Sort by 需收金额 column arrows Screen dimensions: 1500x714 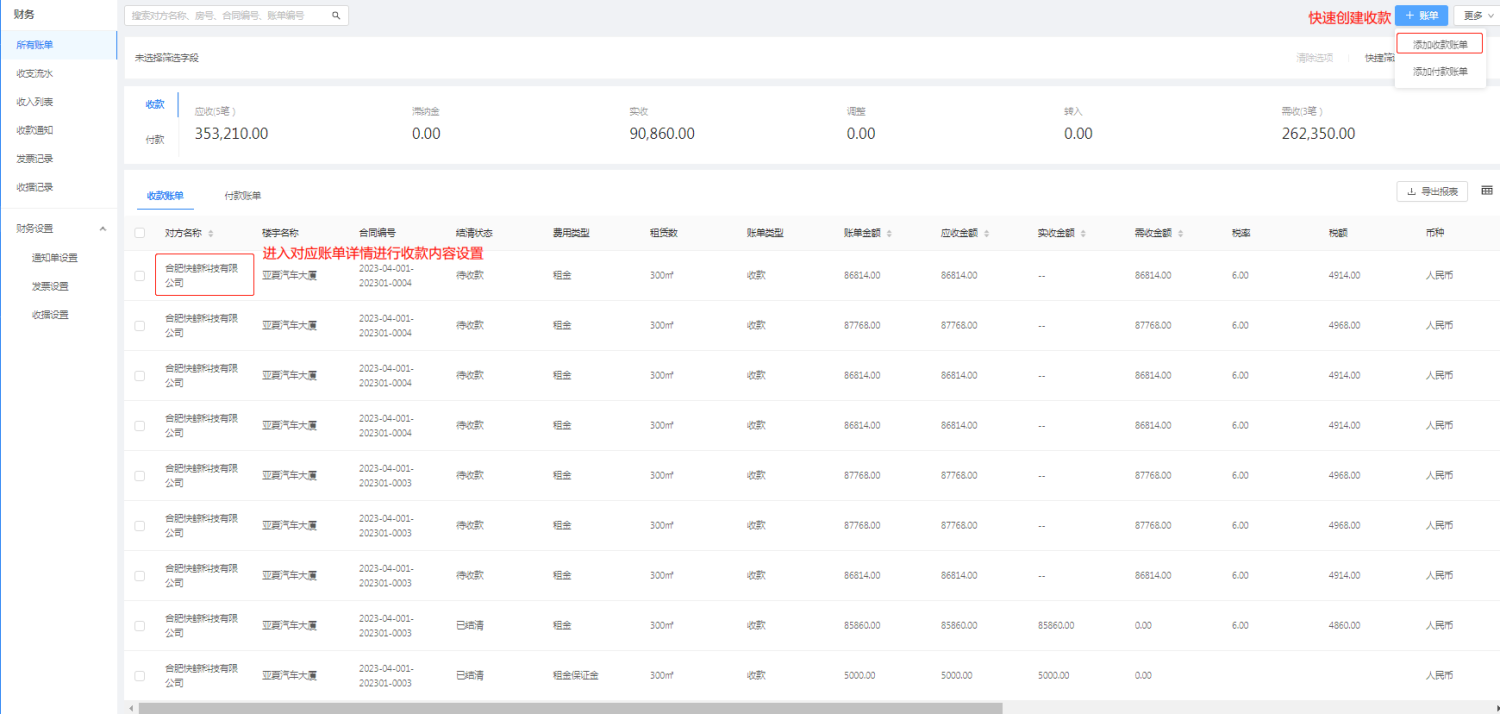click(1180, 233)
